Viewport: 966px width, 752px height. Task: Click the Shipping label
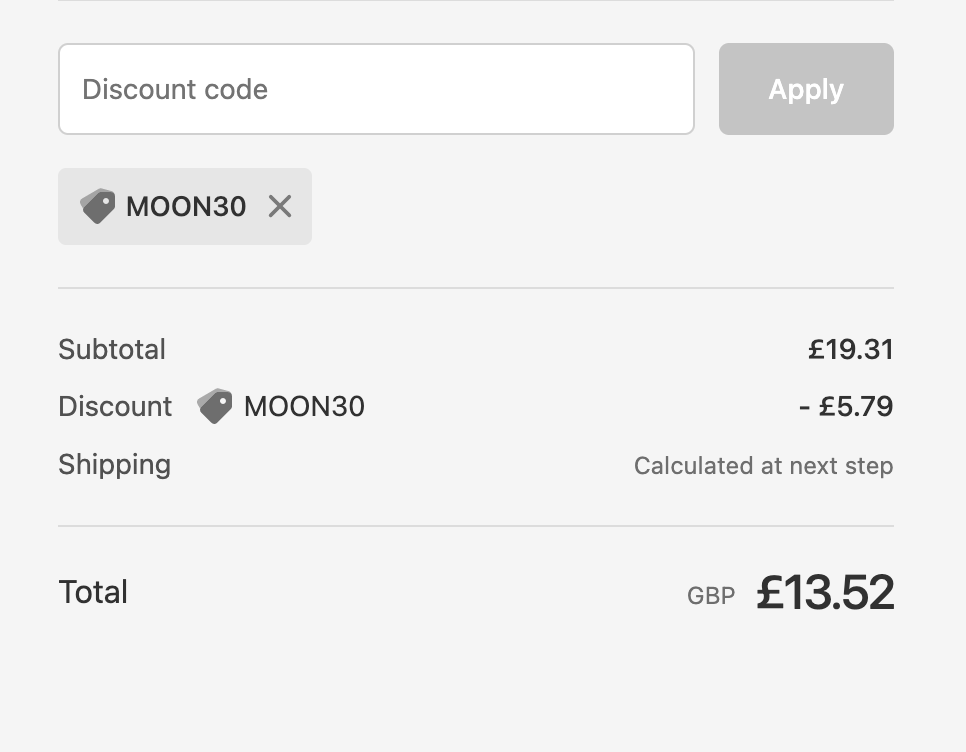(115, 465)
